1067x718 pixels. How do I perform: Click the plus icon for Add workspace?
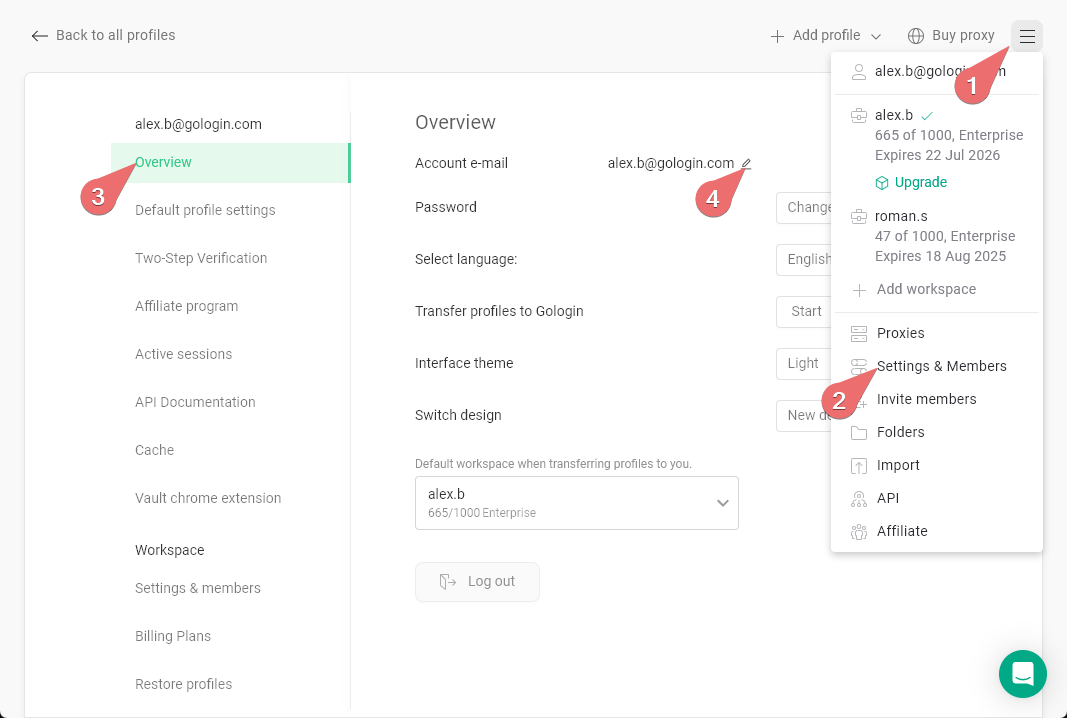859,291
